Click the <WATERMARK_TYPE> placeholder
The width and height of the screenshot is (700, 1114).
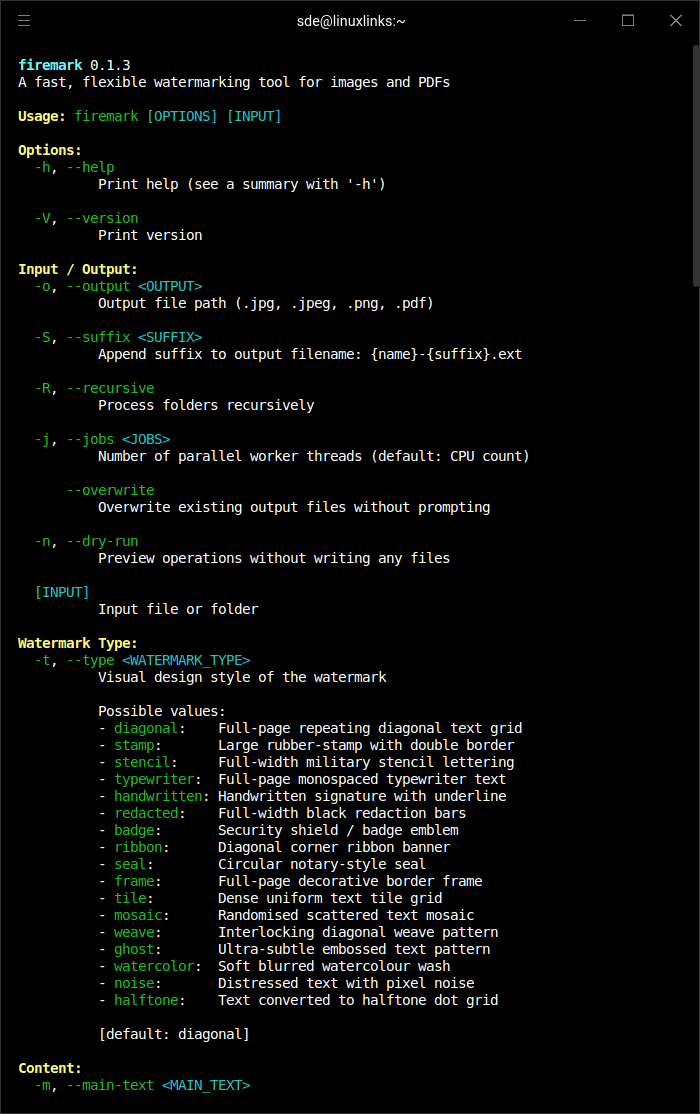point(186,660)
